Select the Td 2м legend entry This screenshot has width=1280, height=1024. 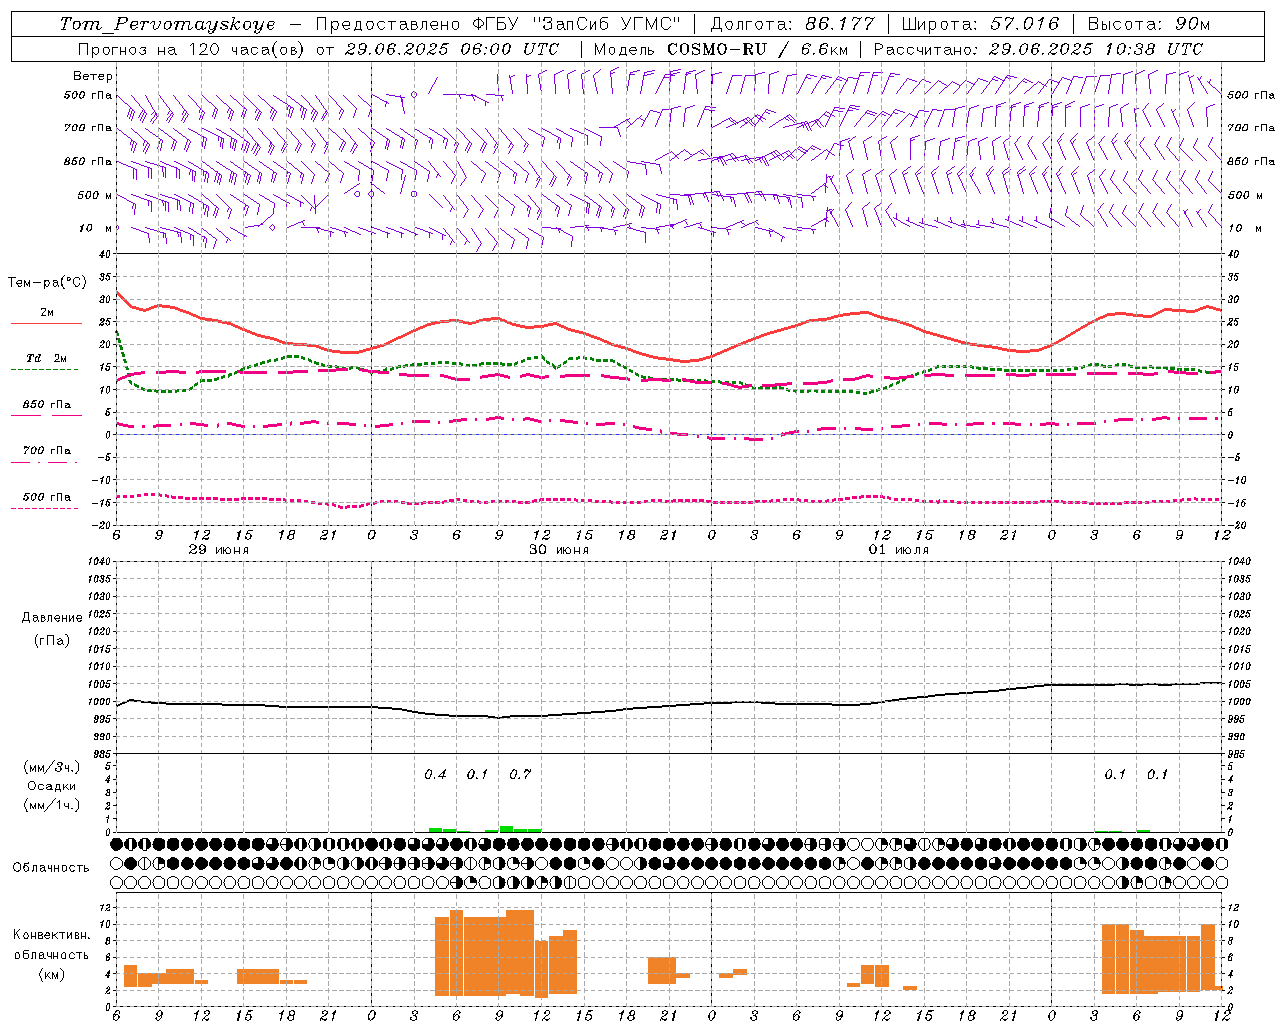46,358
